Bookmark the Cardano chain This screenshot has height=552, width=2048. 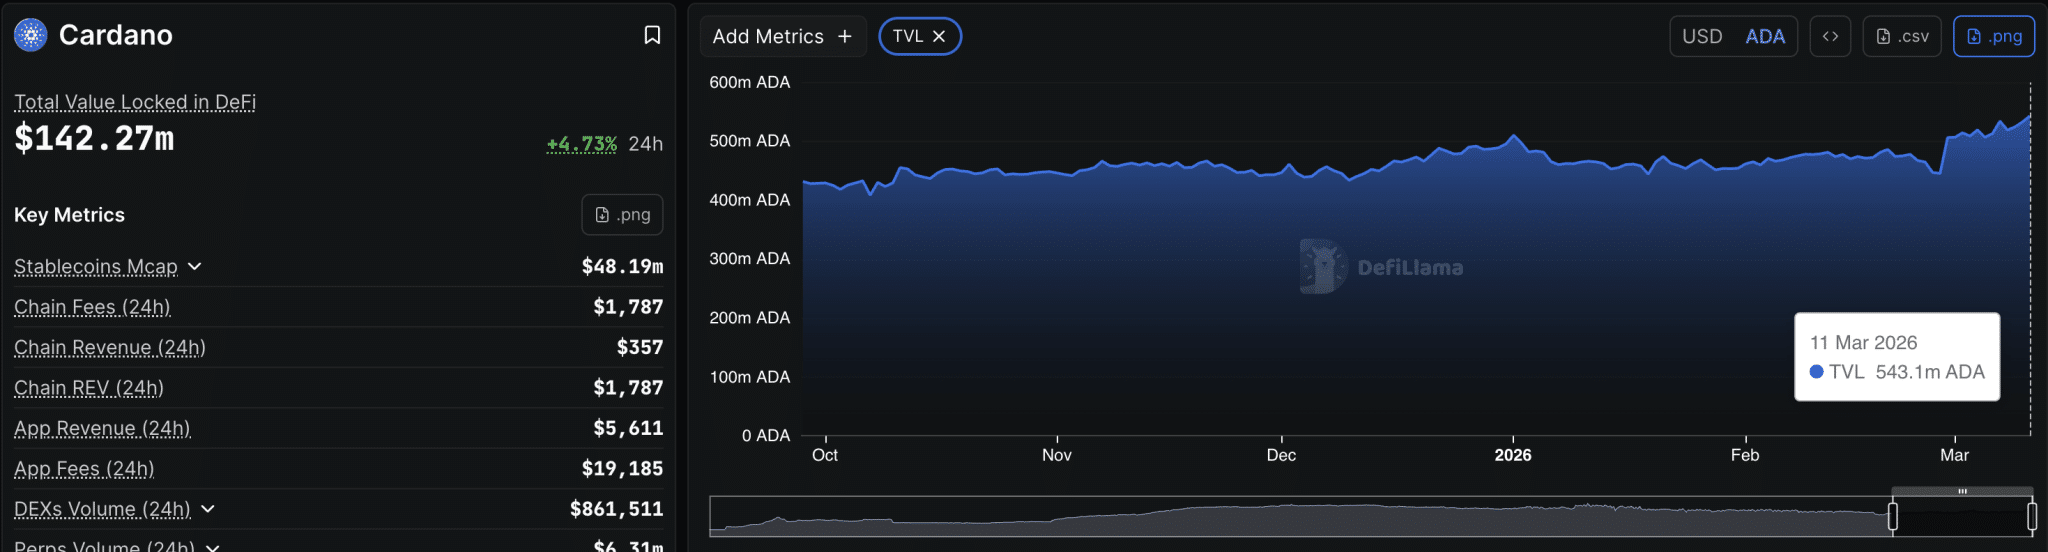click(652, 35)
